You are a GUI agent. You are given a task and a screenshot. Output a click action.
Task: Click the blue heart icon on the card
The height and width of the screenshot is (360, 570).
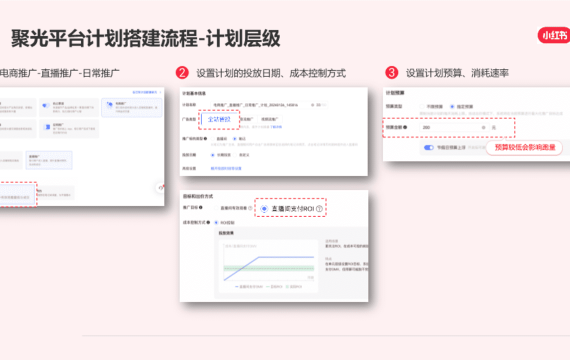click(45, 105)
